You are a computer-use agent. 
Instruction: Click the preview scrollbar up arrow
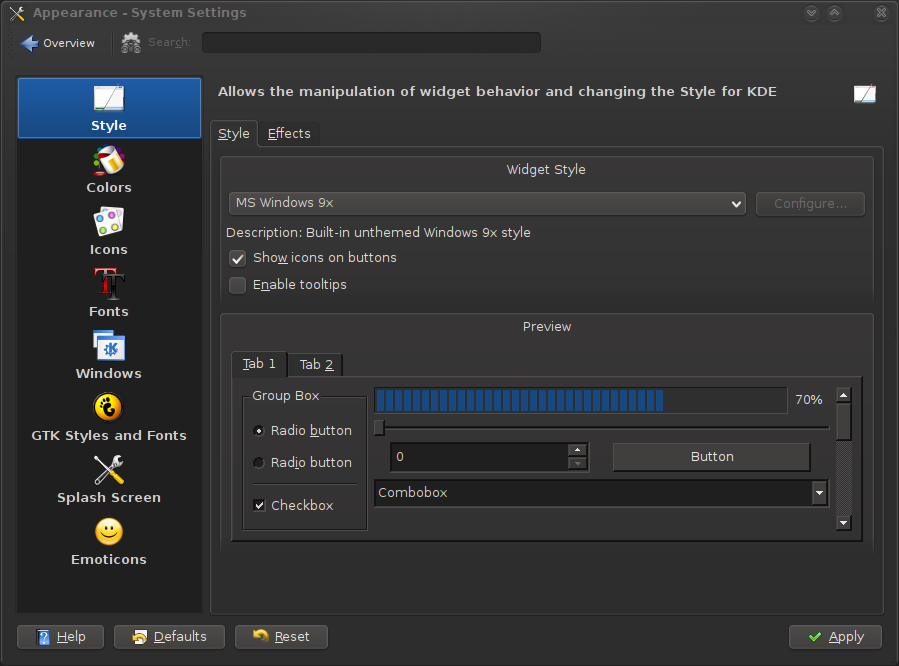tap(843, 395)
